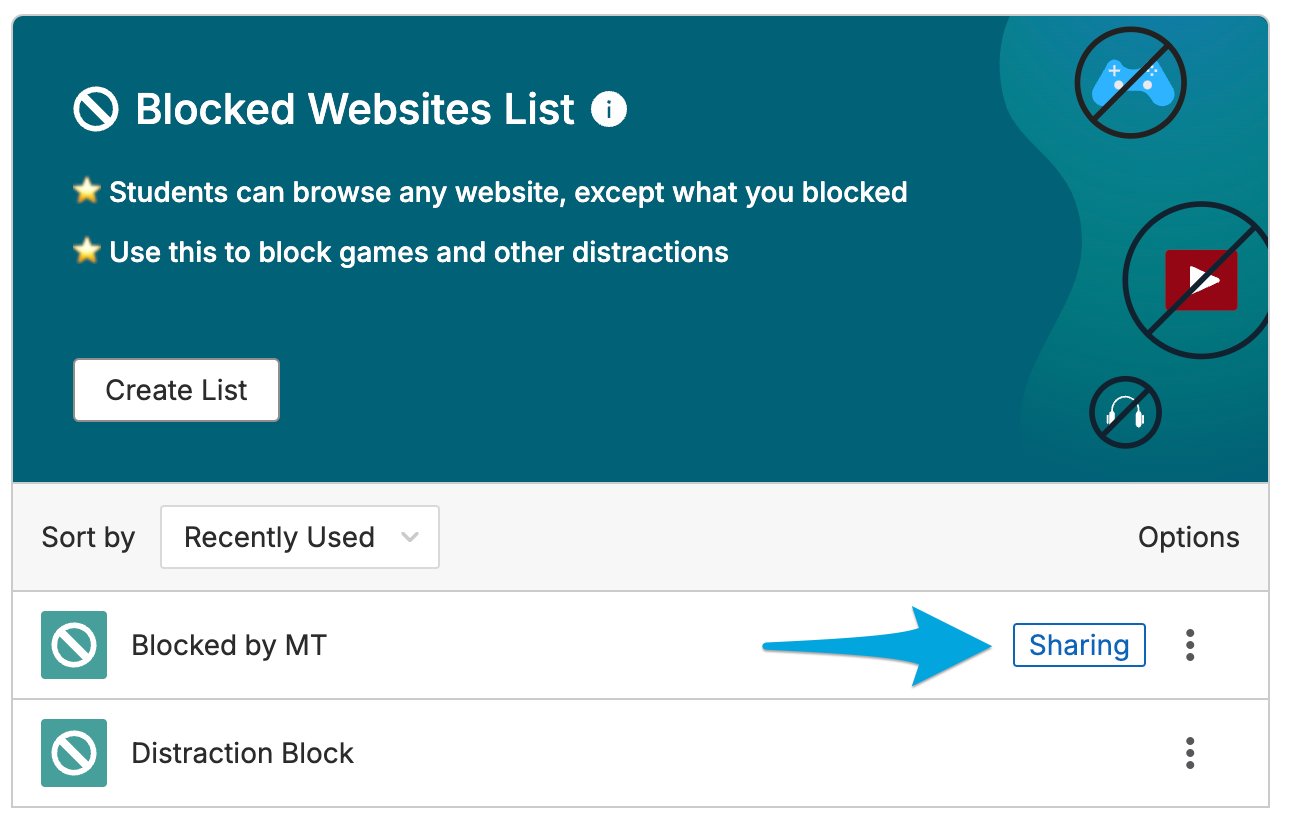This screenshot has width=1290, height=838.
Task: Click the first star bullet about browsing websites
Action: [x=87, y=190]
